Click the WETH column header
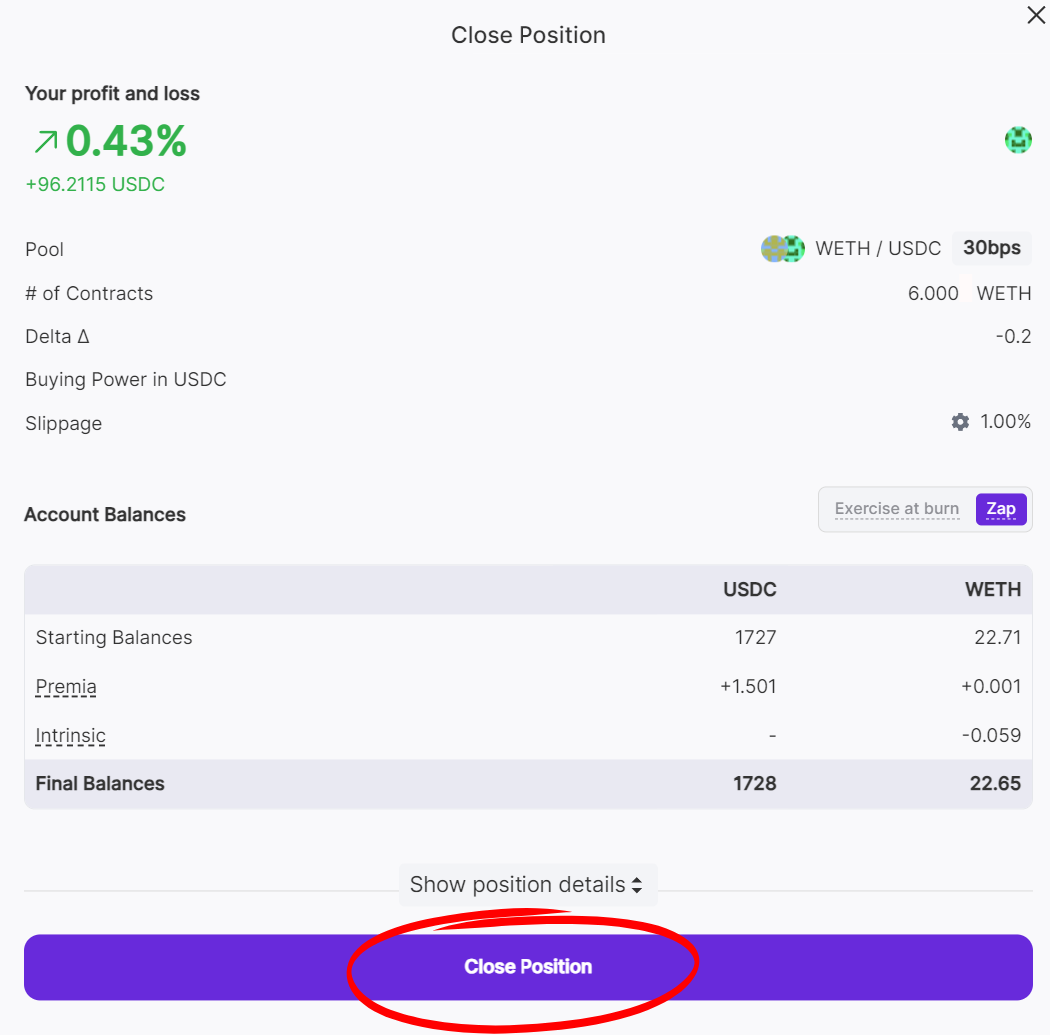The width and height of the screenshot is (1050, 1035). click(x=992, y=590)
